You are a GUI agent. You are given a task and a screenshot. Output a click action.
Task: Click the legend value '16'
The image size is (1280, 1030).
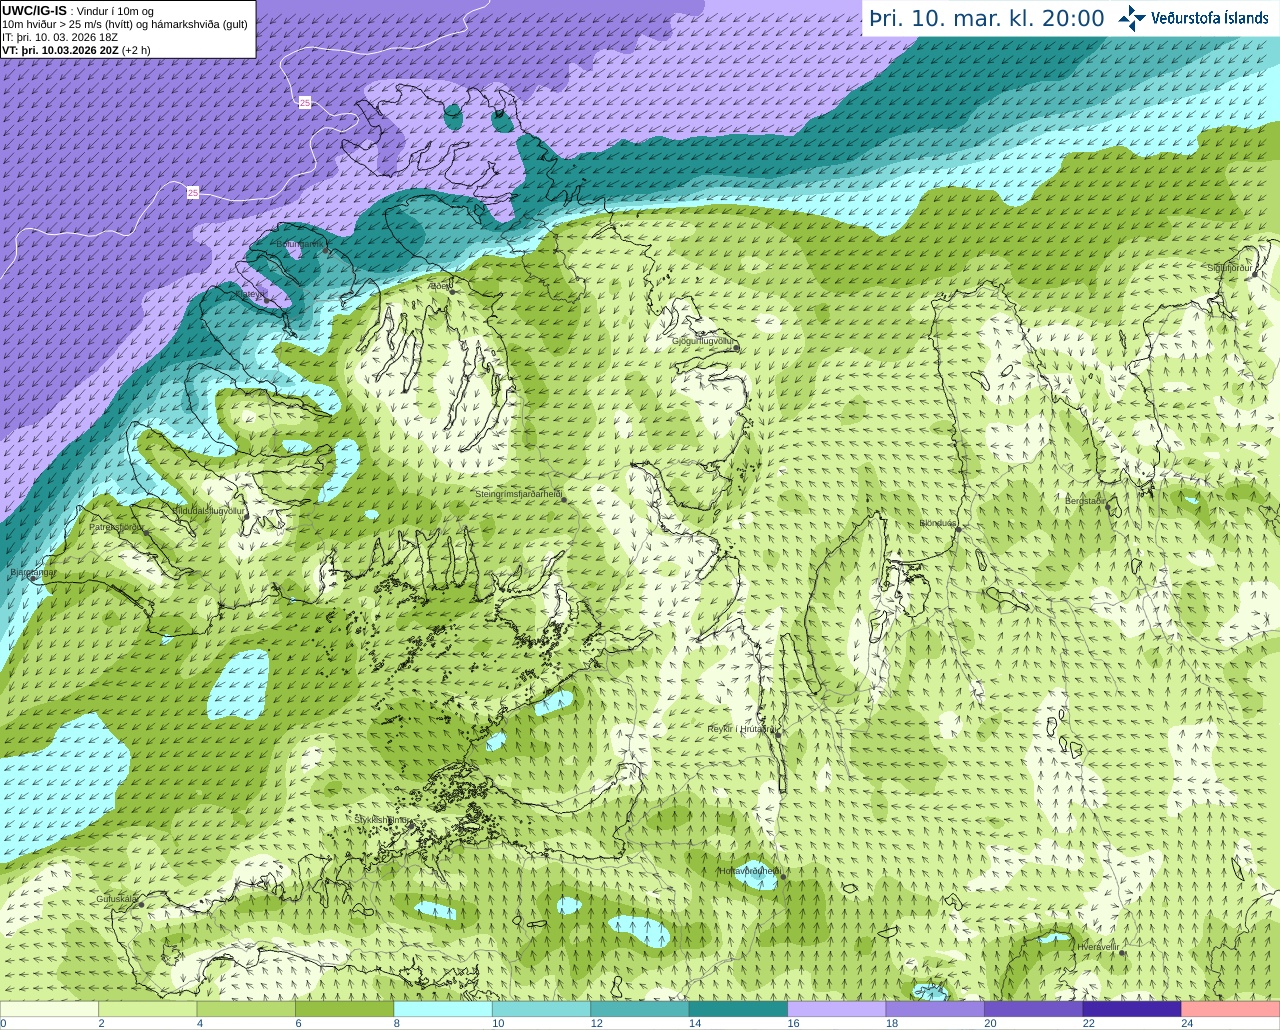point(793,1023)
